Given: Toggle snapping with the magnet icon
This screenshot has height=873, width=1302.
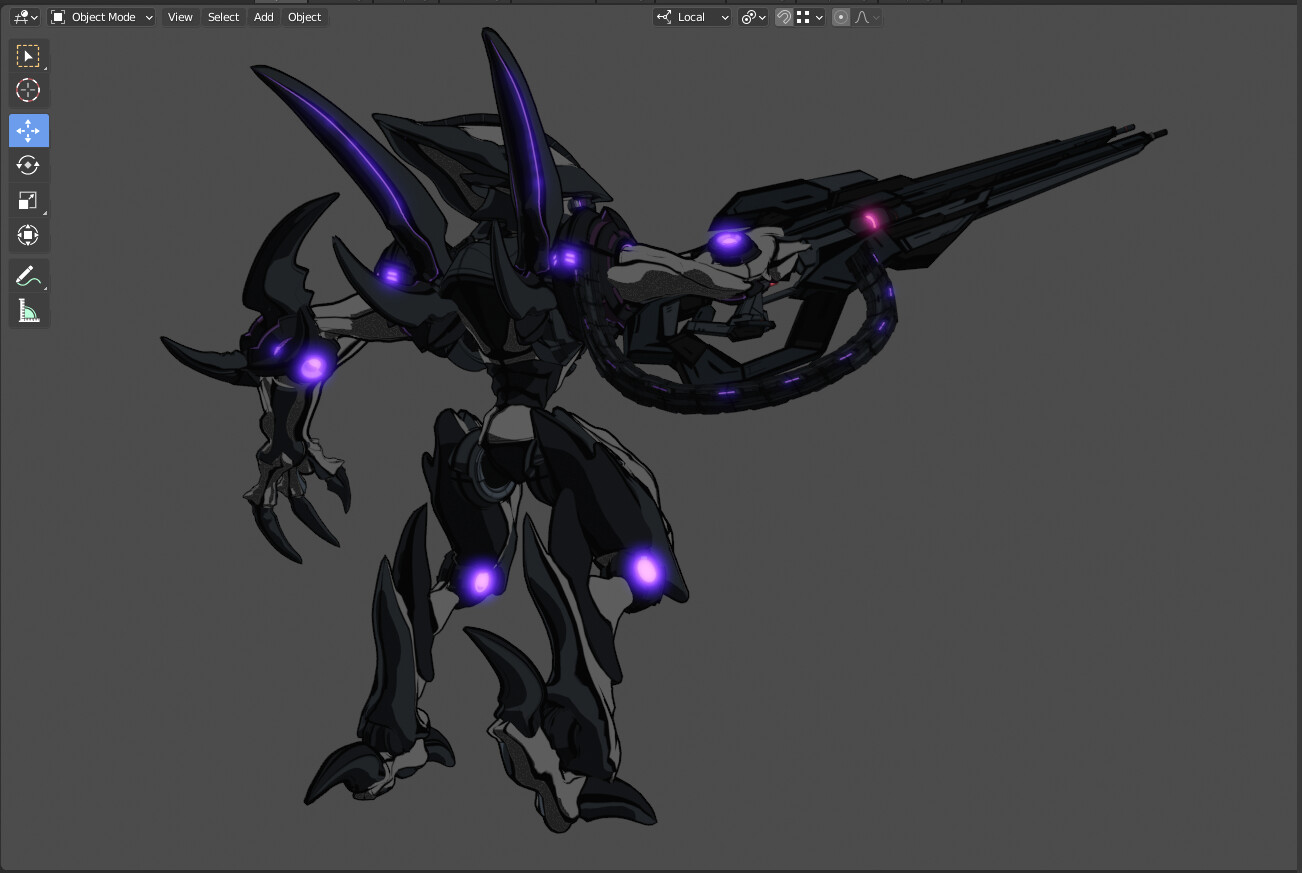Looking at the screenshot, I should pos(783,17).
